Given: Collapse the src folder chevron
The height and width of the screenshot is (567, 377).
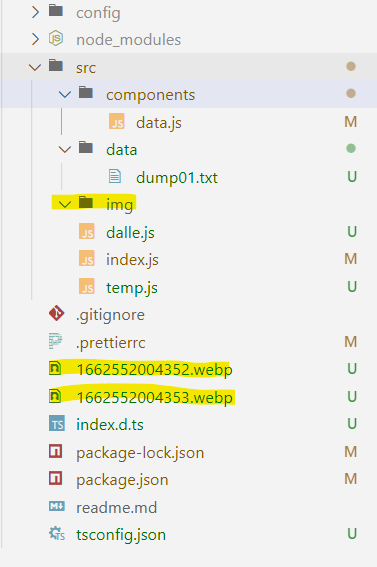Looking at the screenshot, I should (x=35, y=67).
